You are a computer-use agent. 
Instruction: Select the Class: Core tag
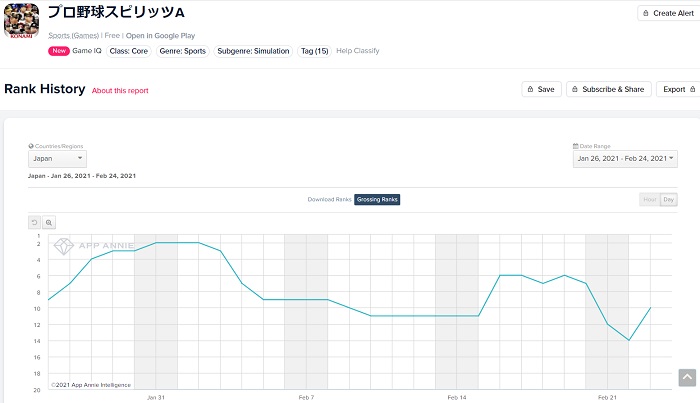tap(129, 51)
